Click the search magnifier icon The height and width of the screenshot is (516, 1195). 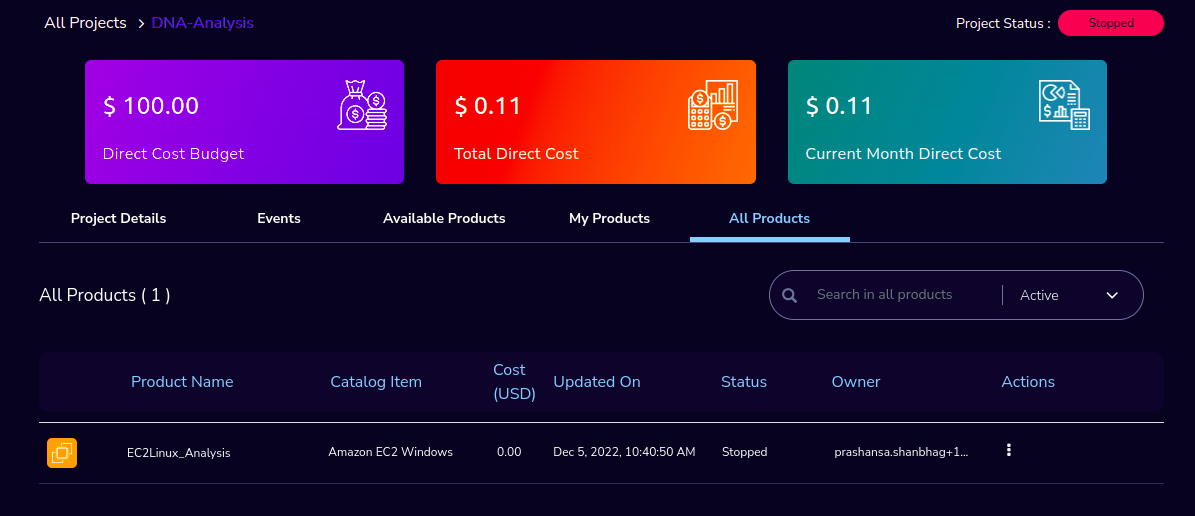790,295
